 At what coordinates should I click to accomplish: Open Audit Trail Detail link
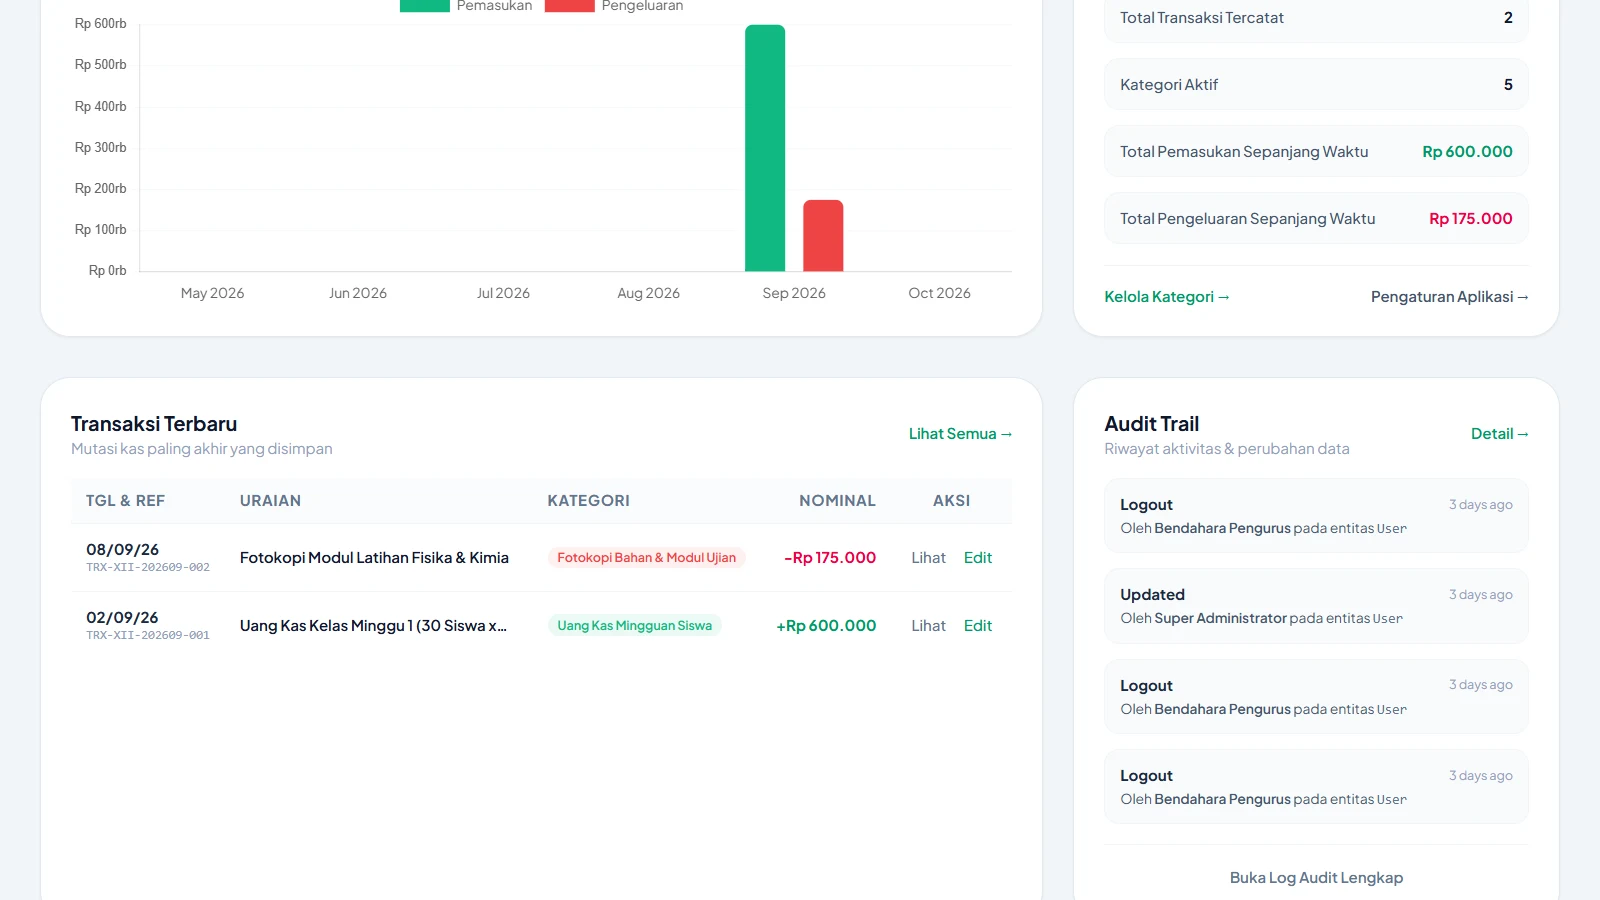1499,434
